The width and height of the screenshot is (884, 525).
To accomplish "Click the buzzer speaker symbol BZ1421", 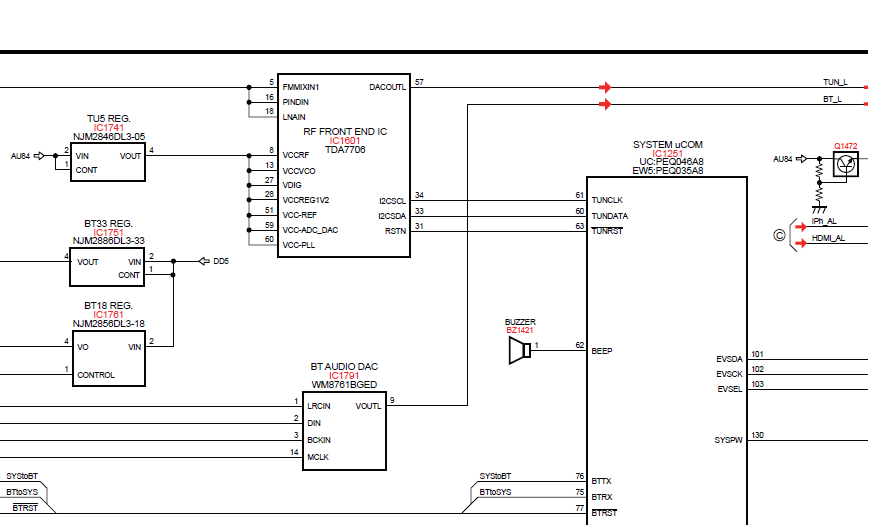I will click(519, 350).
